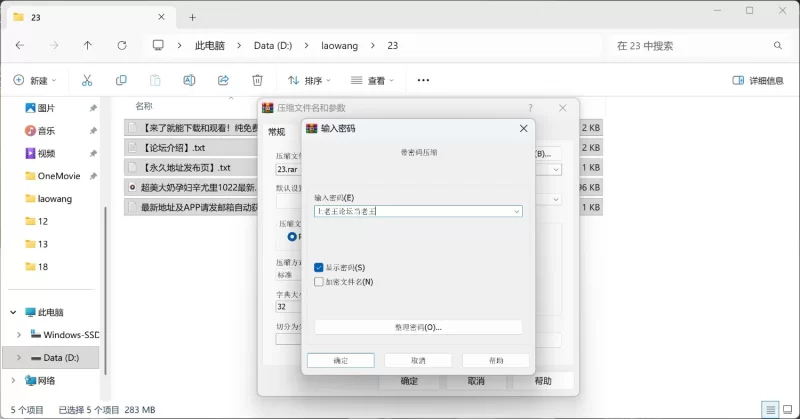Open a new File Explorer tab
Screen dimensions: 800x419
193,17
